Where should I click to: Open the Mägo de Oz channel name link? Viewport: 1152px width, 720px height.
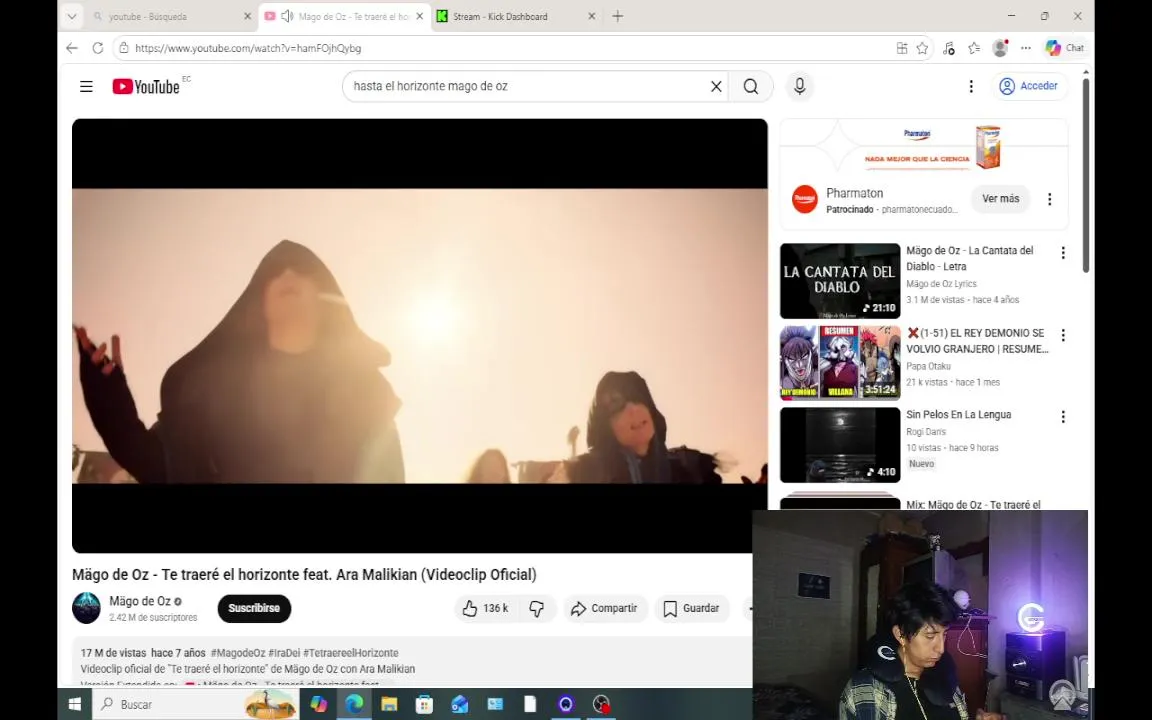coord(140,601)
